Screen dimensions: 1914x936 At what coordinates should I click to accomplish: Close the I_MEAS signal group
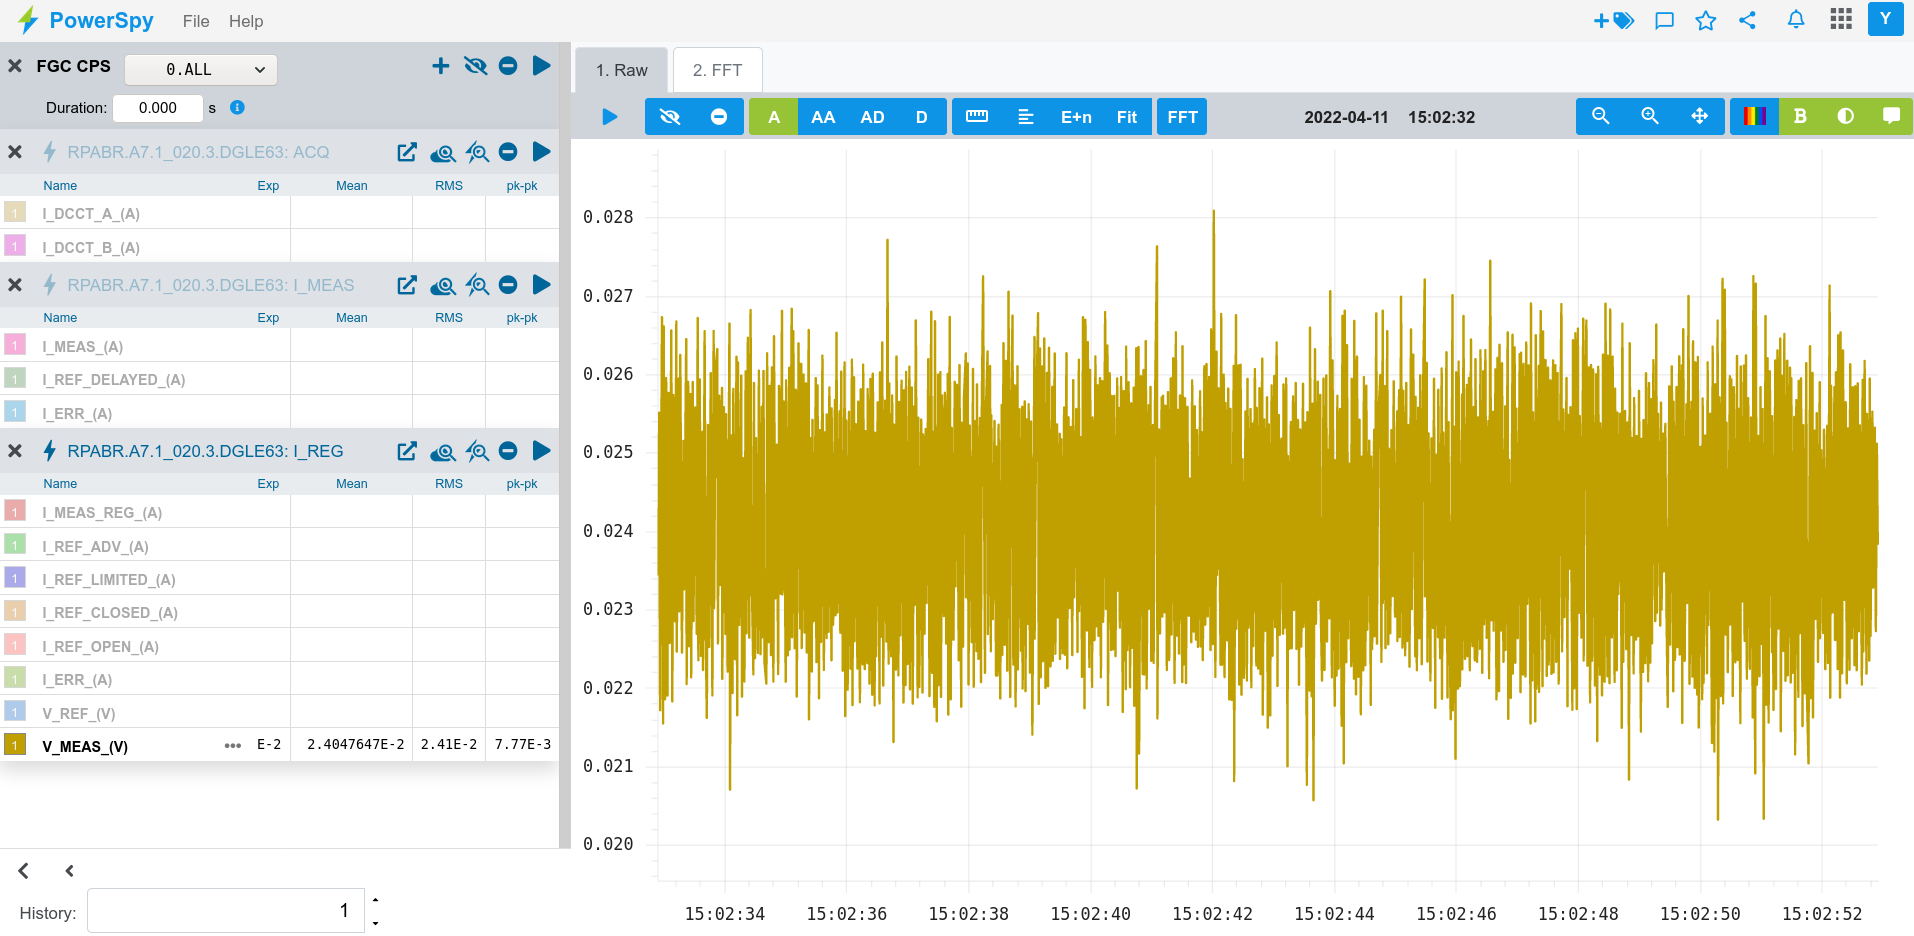[x=15, y=285]
